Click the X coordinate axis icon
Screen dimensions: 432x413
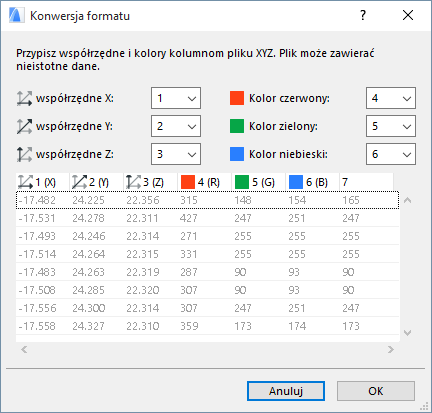coord(24,98)
